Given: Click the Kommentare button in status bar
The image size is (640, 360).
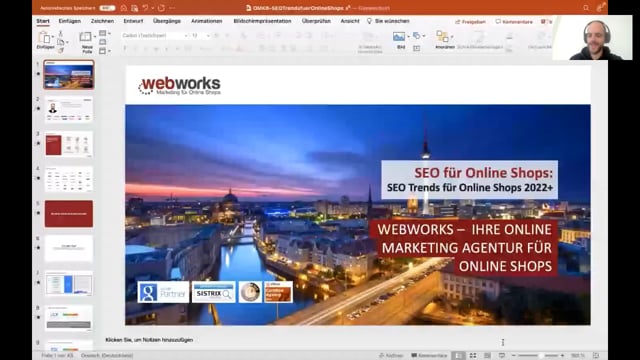Looking at the screenshot, I should pyautogui.click(x=429, y=356).
